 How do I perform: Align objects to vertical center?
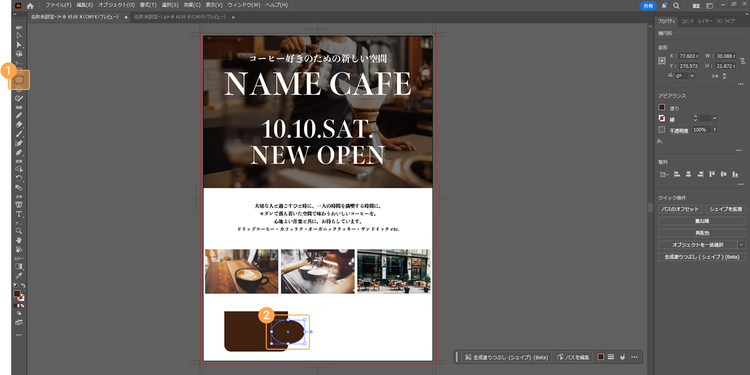tap(724, 174)
